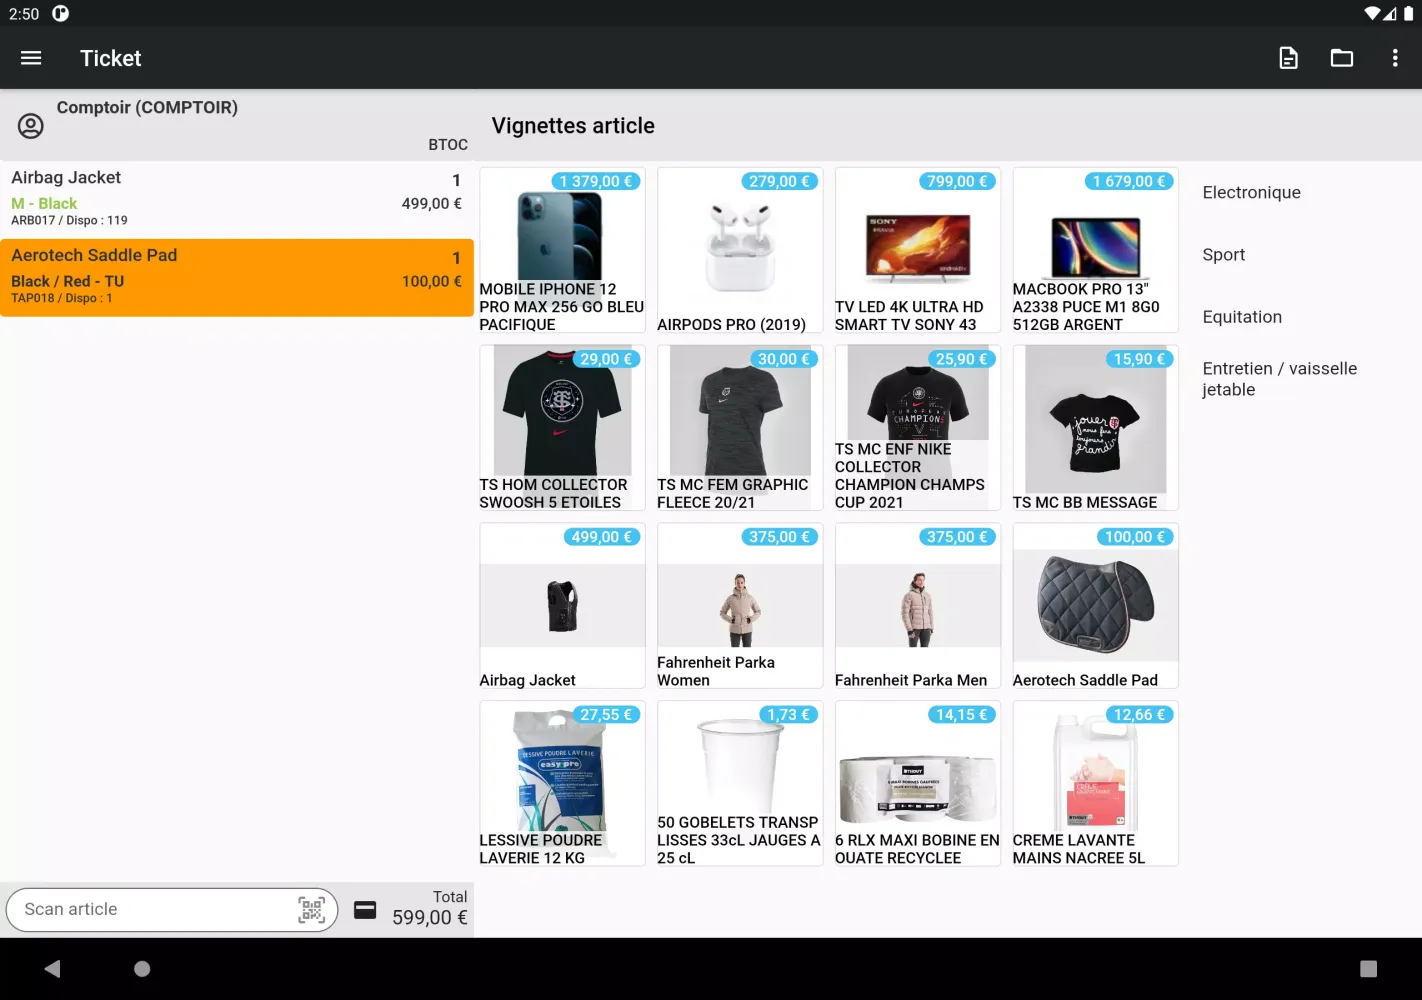Tap the QR code scan icon
Viewport: 1422px width, 1000px height.
312,909
